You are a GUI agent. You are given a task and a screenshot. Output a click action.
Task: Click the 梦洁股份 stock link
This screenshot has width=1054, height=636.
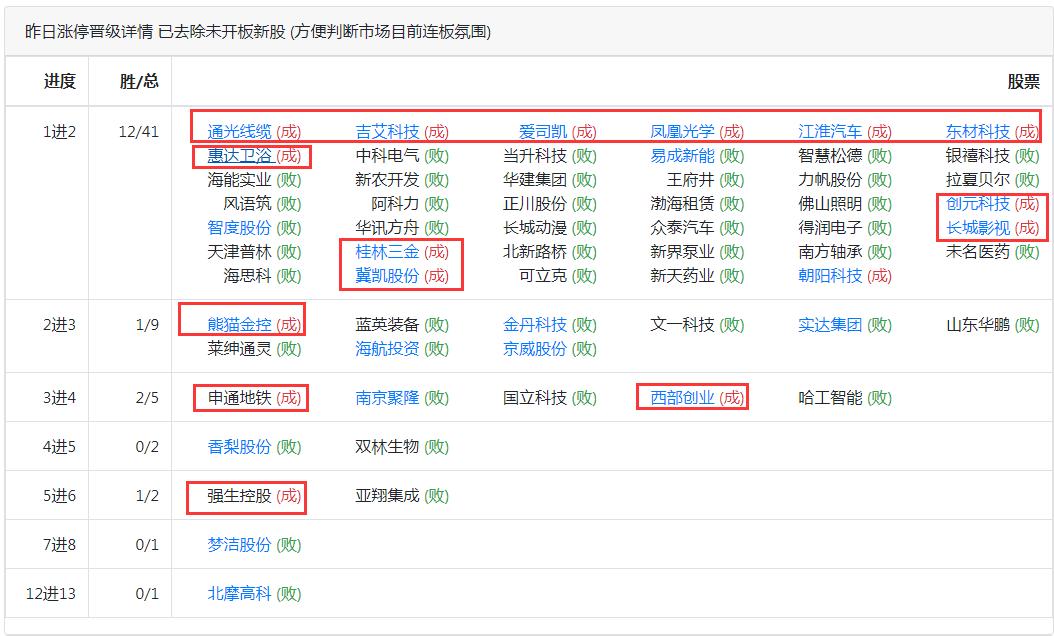click(239, 545)
